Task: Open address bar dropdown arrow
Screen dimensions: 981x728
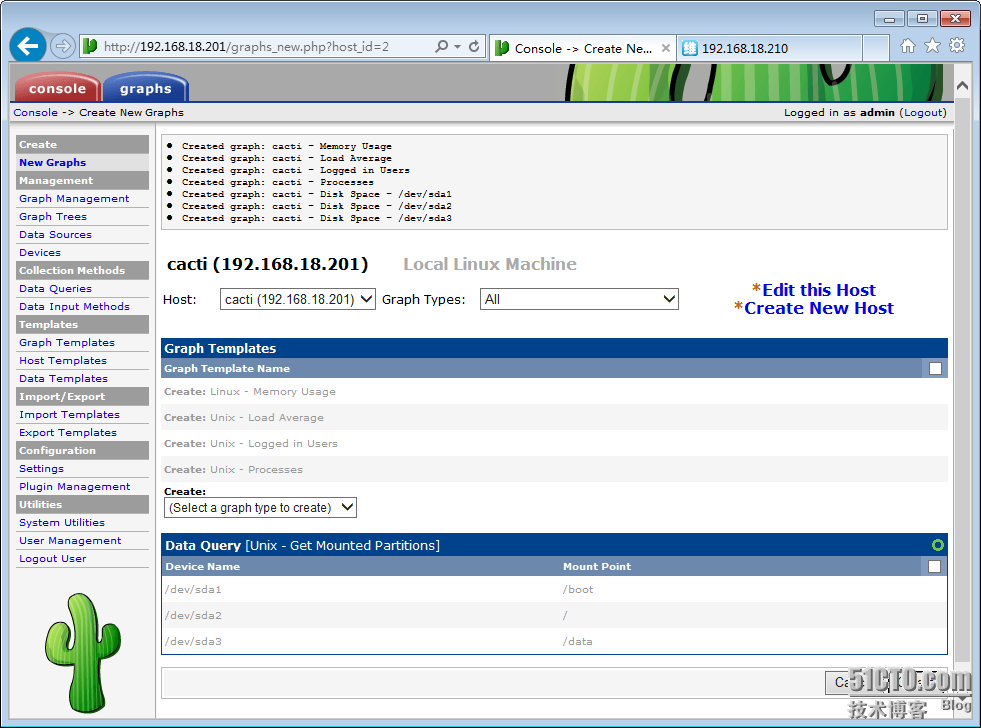Action: (457, 46)
